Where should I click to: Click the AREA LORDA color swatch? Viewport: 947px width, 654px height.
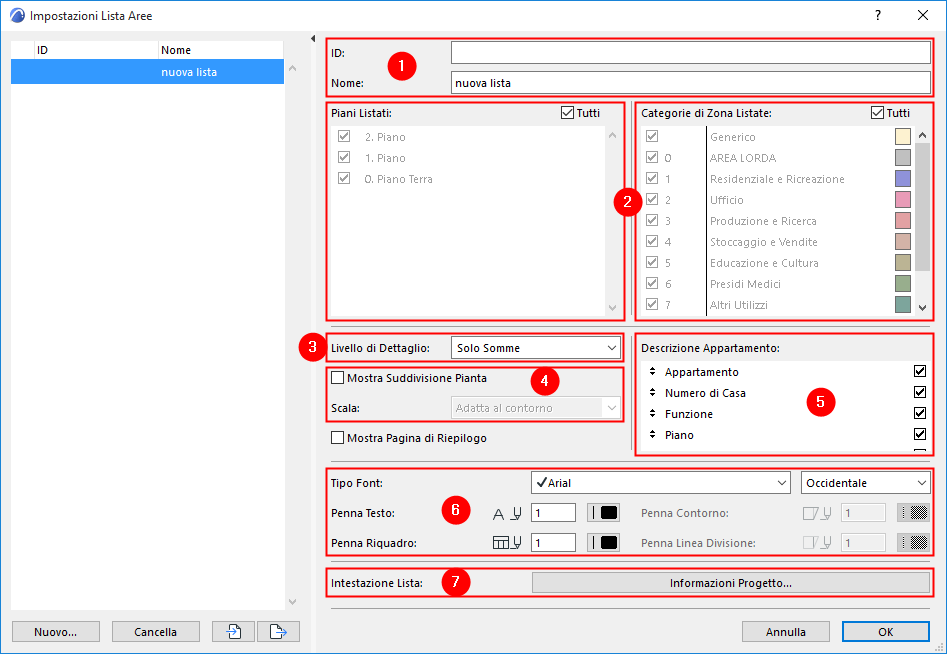[903, 158]
